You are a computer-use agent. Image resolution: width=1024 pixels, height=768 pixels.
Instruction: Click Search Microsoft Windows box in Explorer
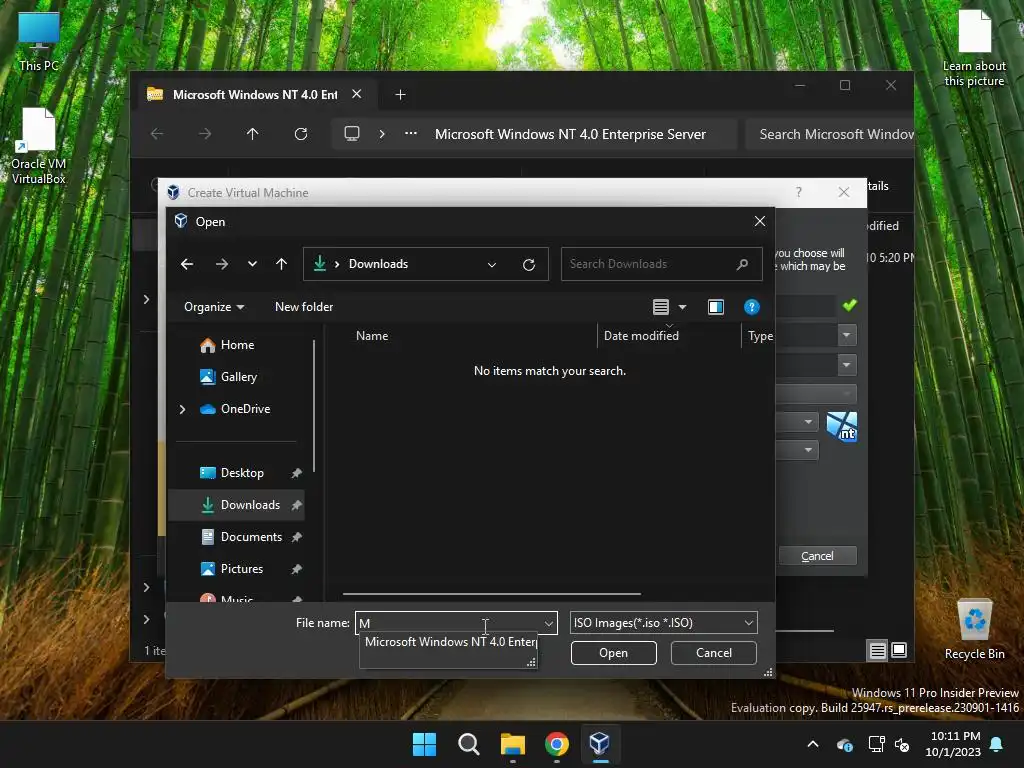[829, 134]
